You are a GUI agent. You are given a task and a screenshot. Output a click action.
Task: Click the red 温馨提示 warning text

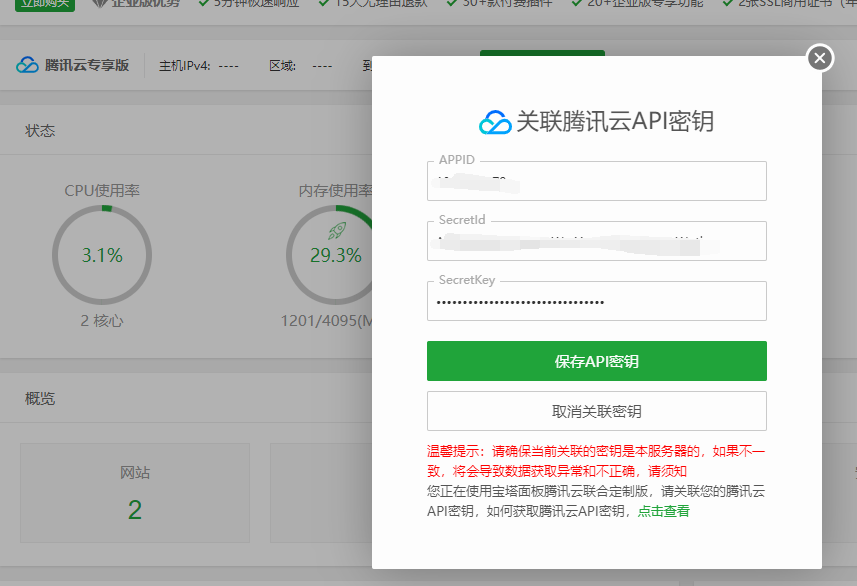tap(596, 461)
